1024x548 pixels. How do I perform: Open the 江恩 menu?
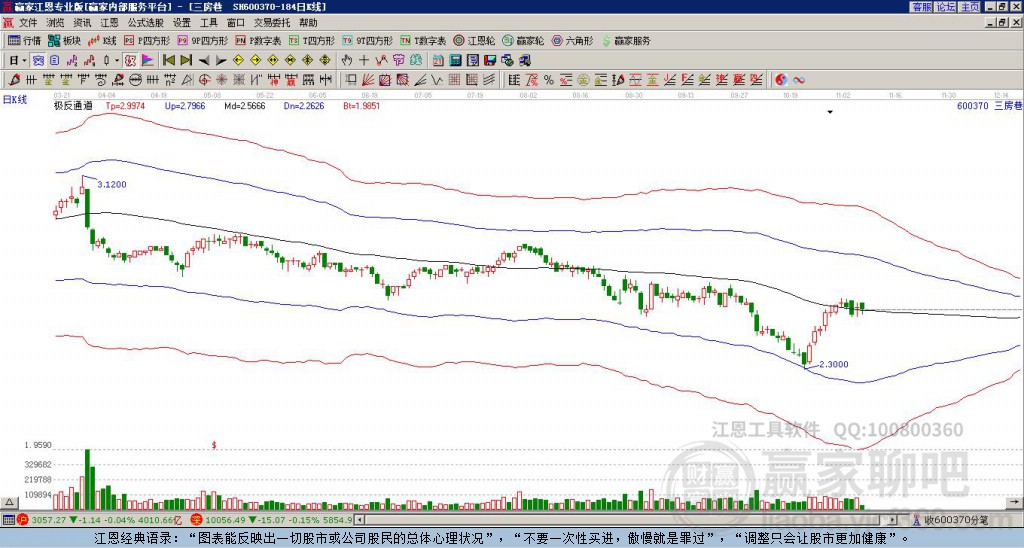(x=110, y=23)
